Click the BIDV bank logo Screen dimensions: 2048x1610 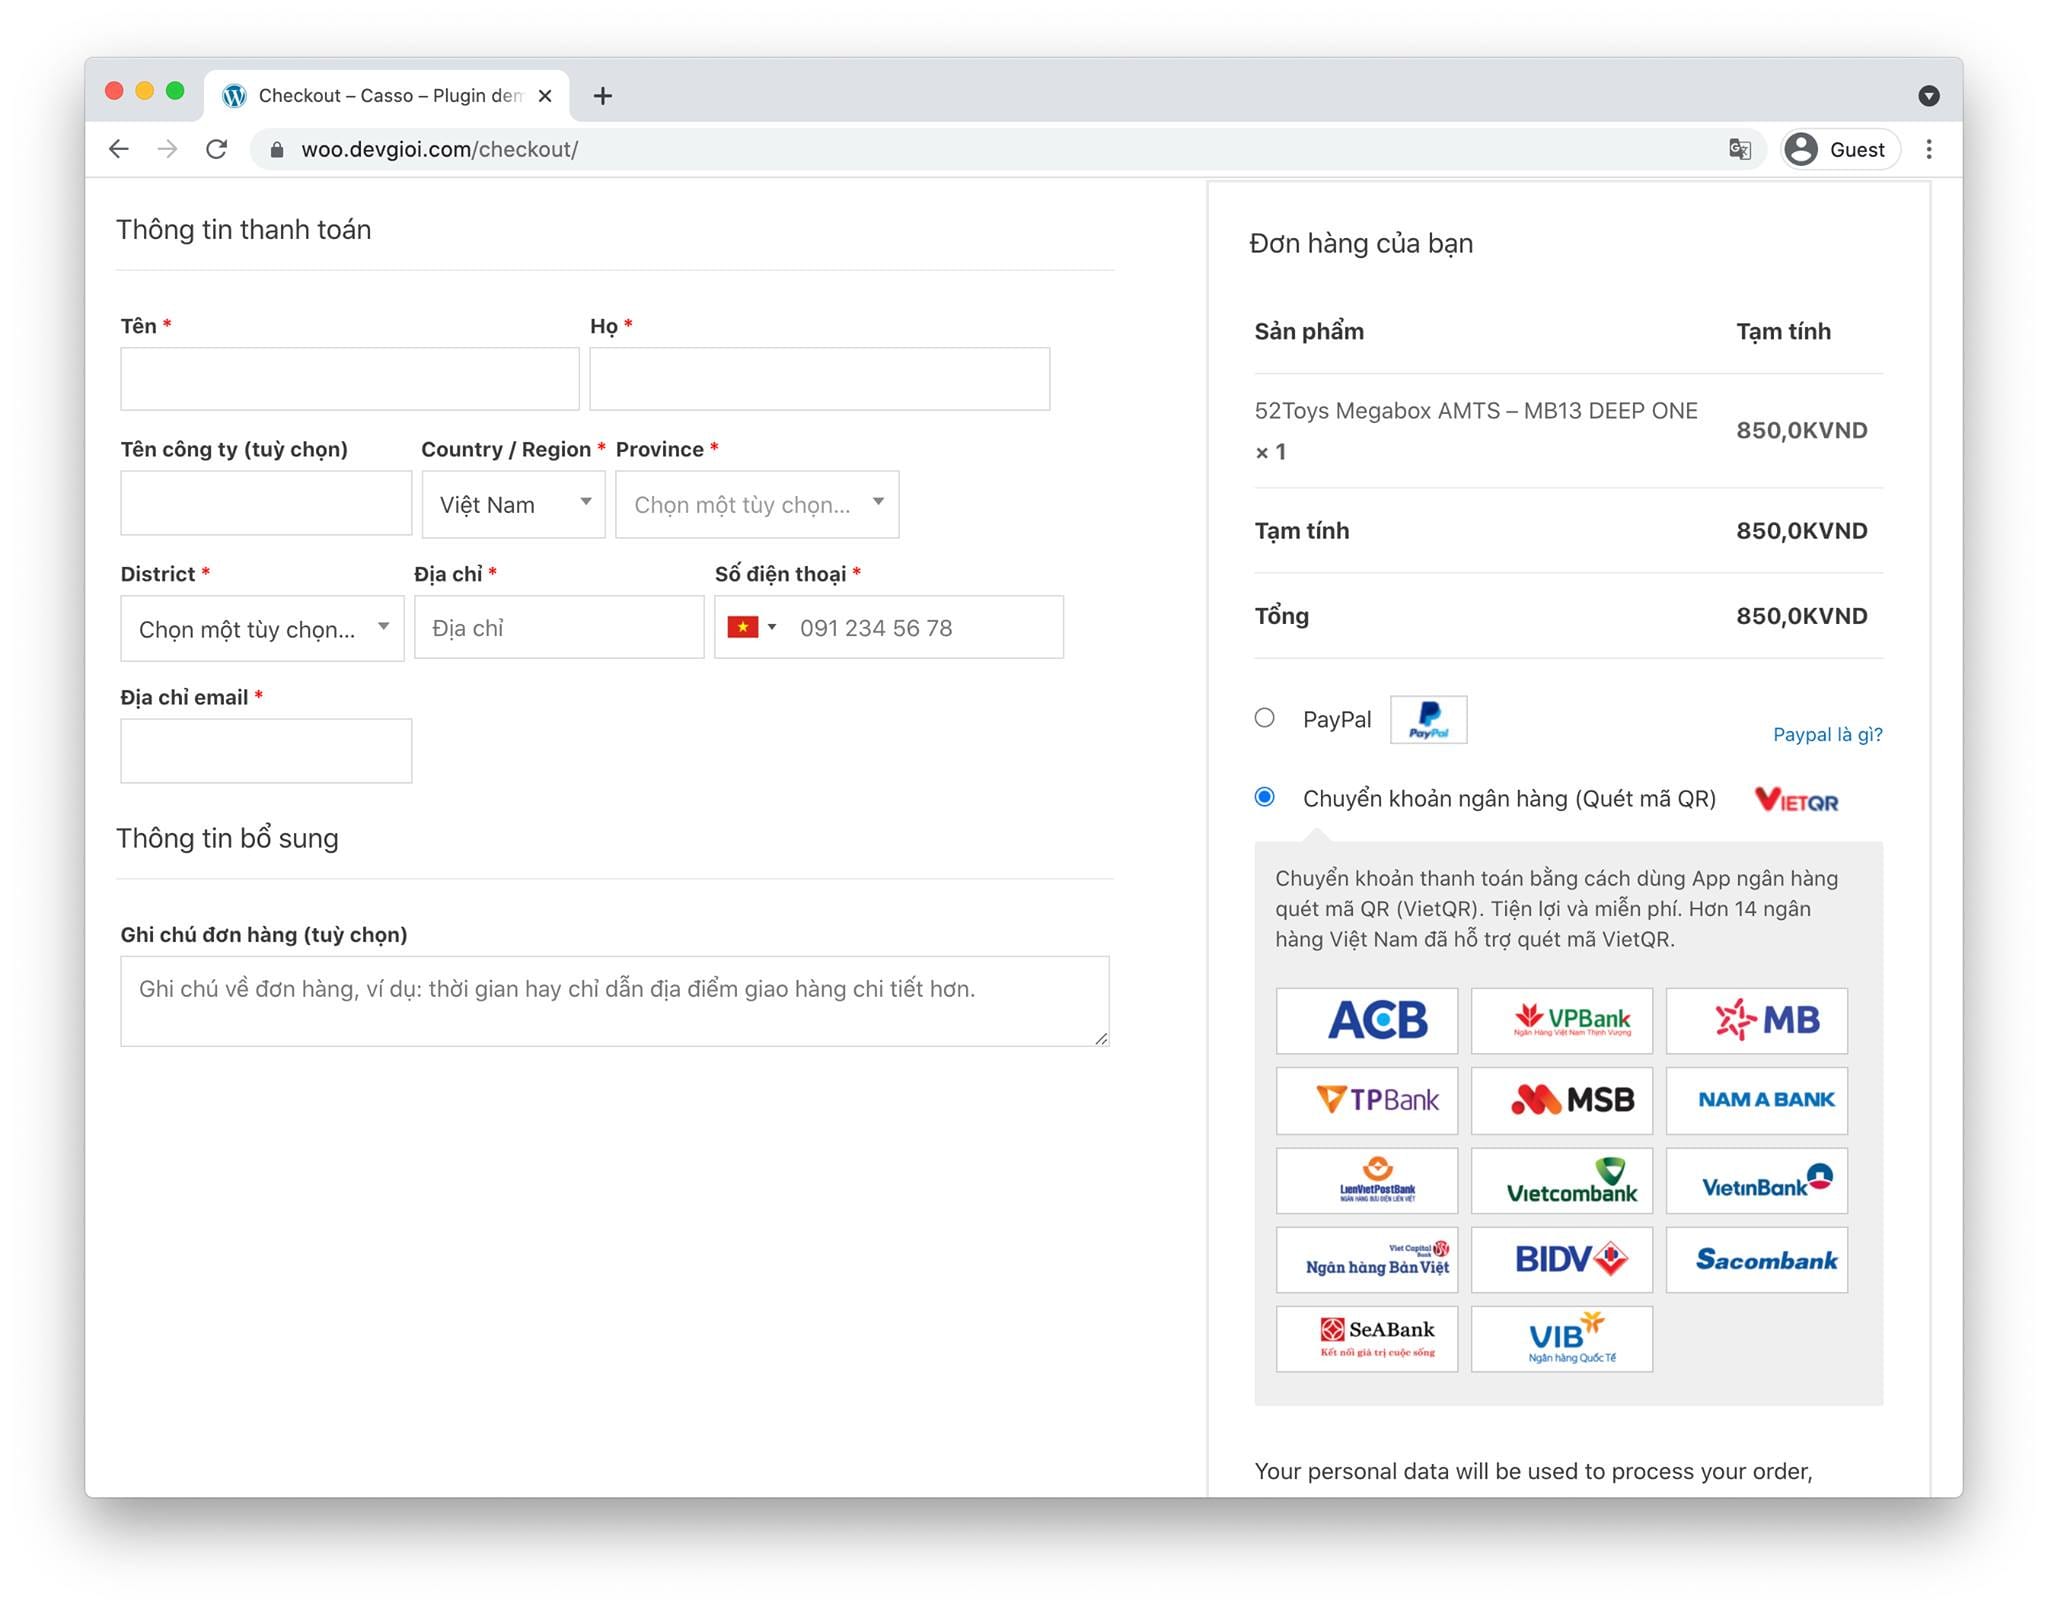pos(1562,1260)
